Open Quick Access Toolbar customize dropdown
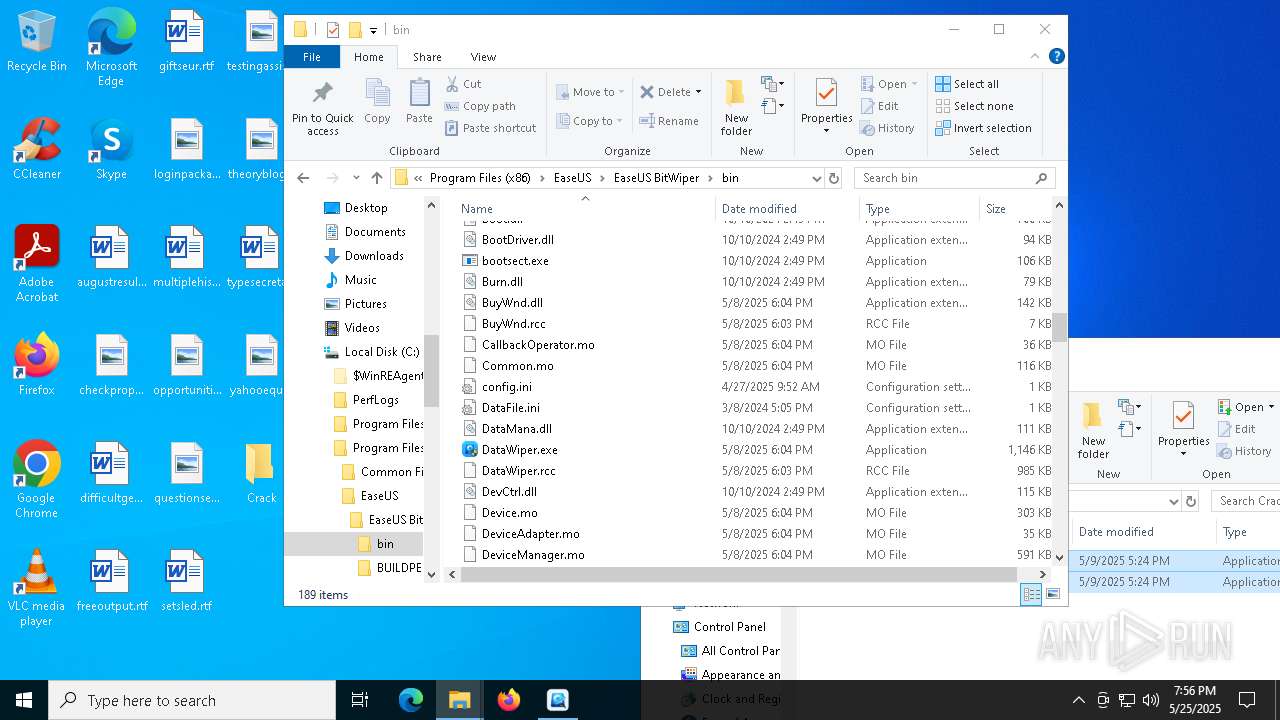Image resolution: width=1280 pixels, height=720 pixels. pyautogui.click(x=373, y=30)
